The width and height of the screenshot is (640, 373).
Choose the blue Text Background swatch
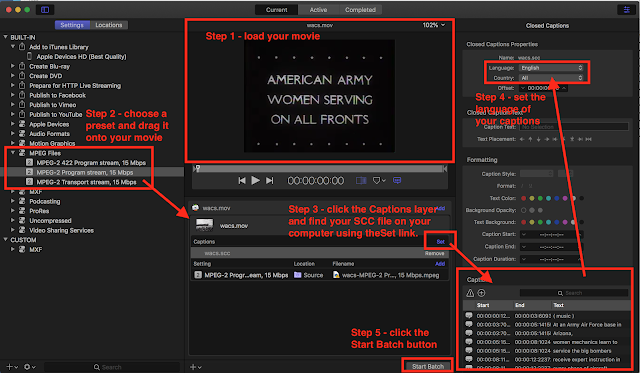tap(557, 222)
